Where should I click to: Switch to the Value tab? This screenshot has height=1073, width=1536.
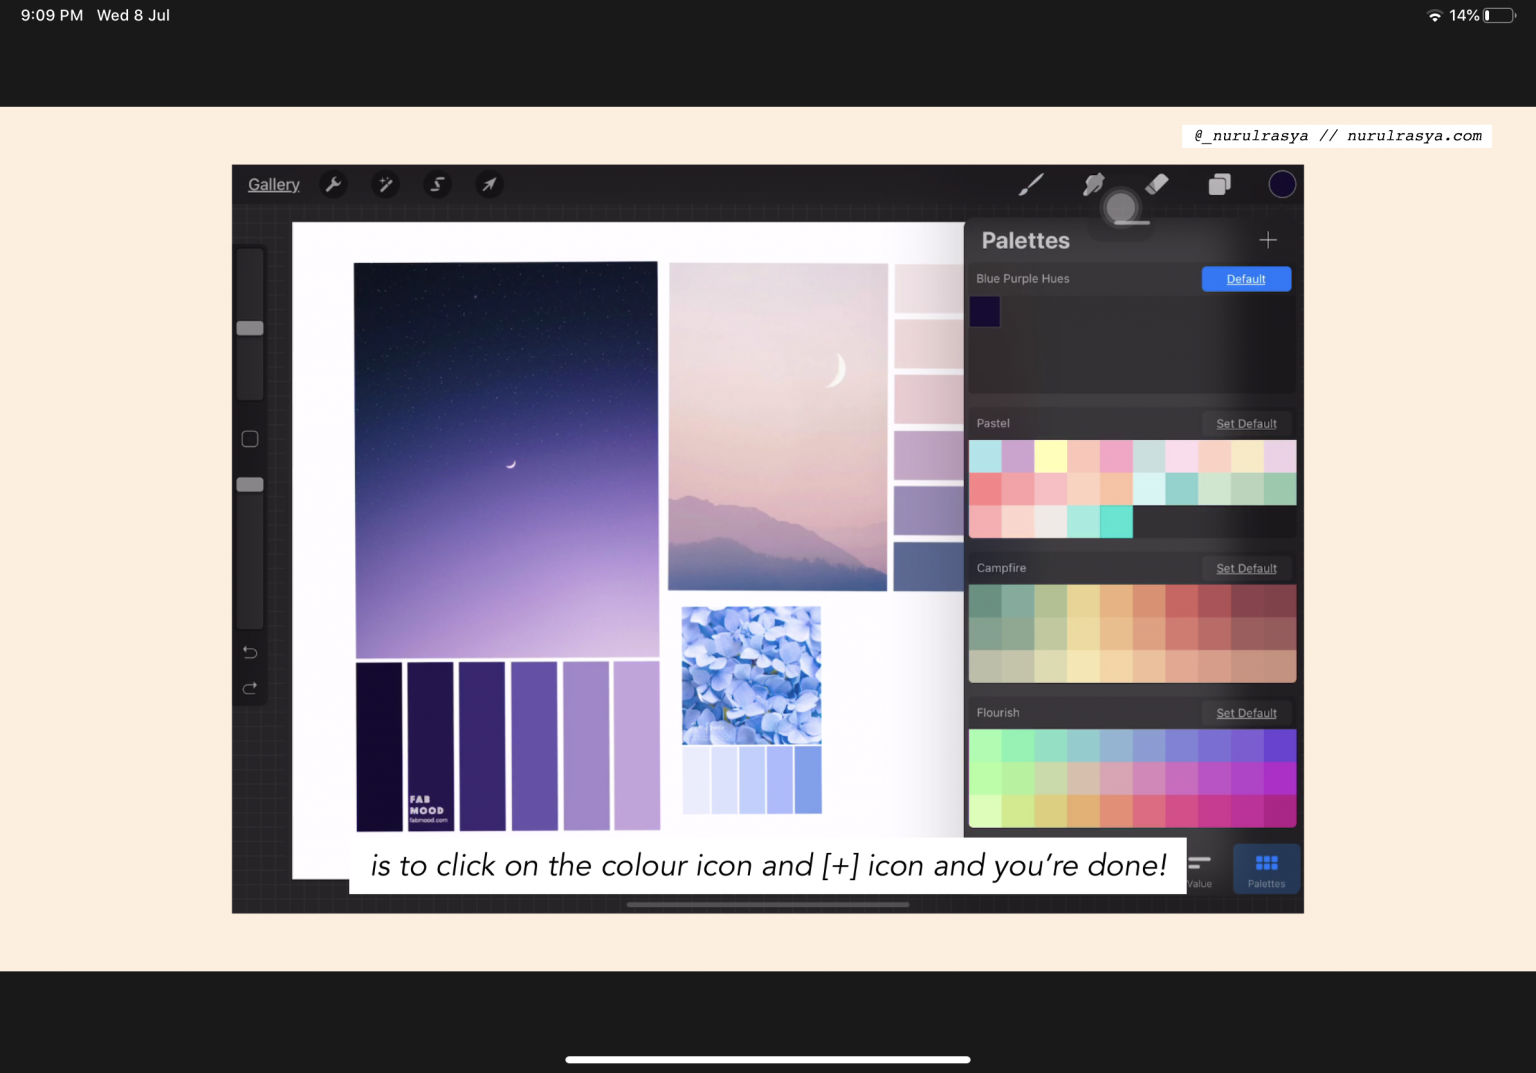(x=1199, y=868)
